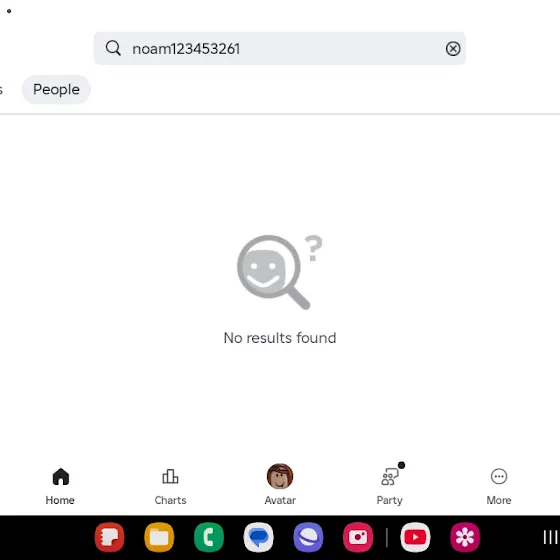The height and width of the screenshot is (560, 560).
Task: Clear the search text with X button
Action: [x=453, y=49]
